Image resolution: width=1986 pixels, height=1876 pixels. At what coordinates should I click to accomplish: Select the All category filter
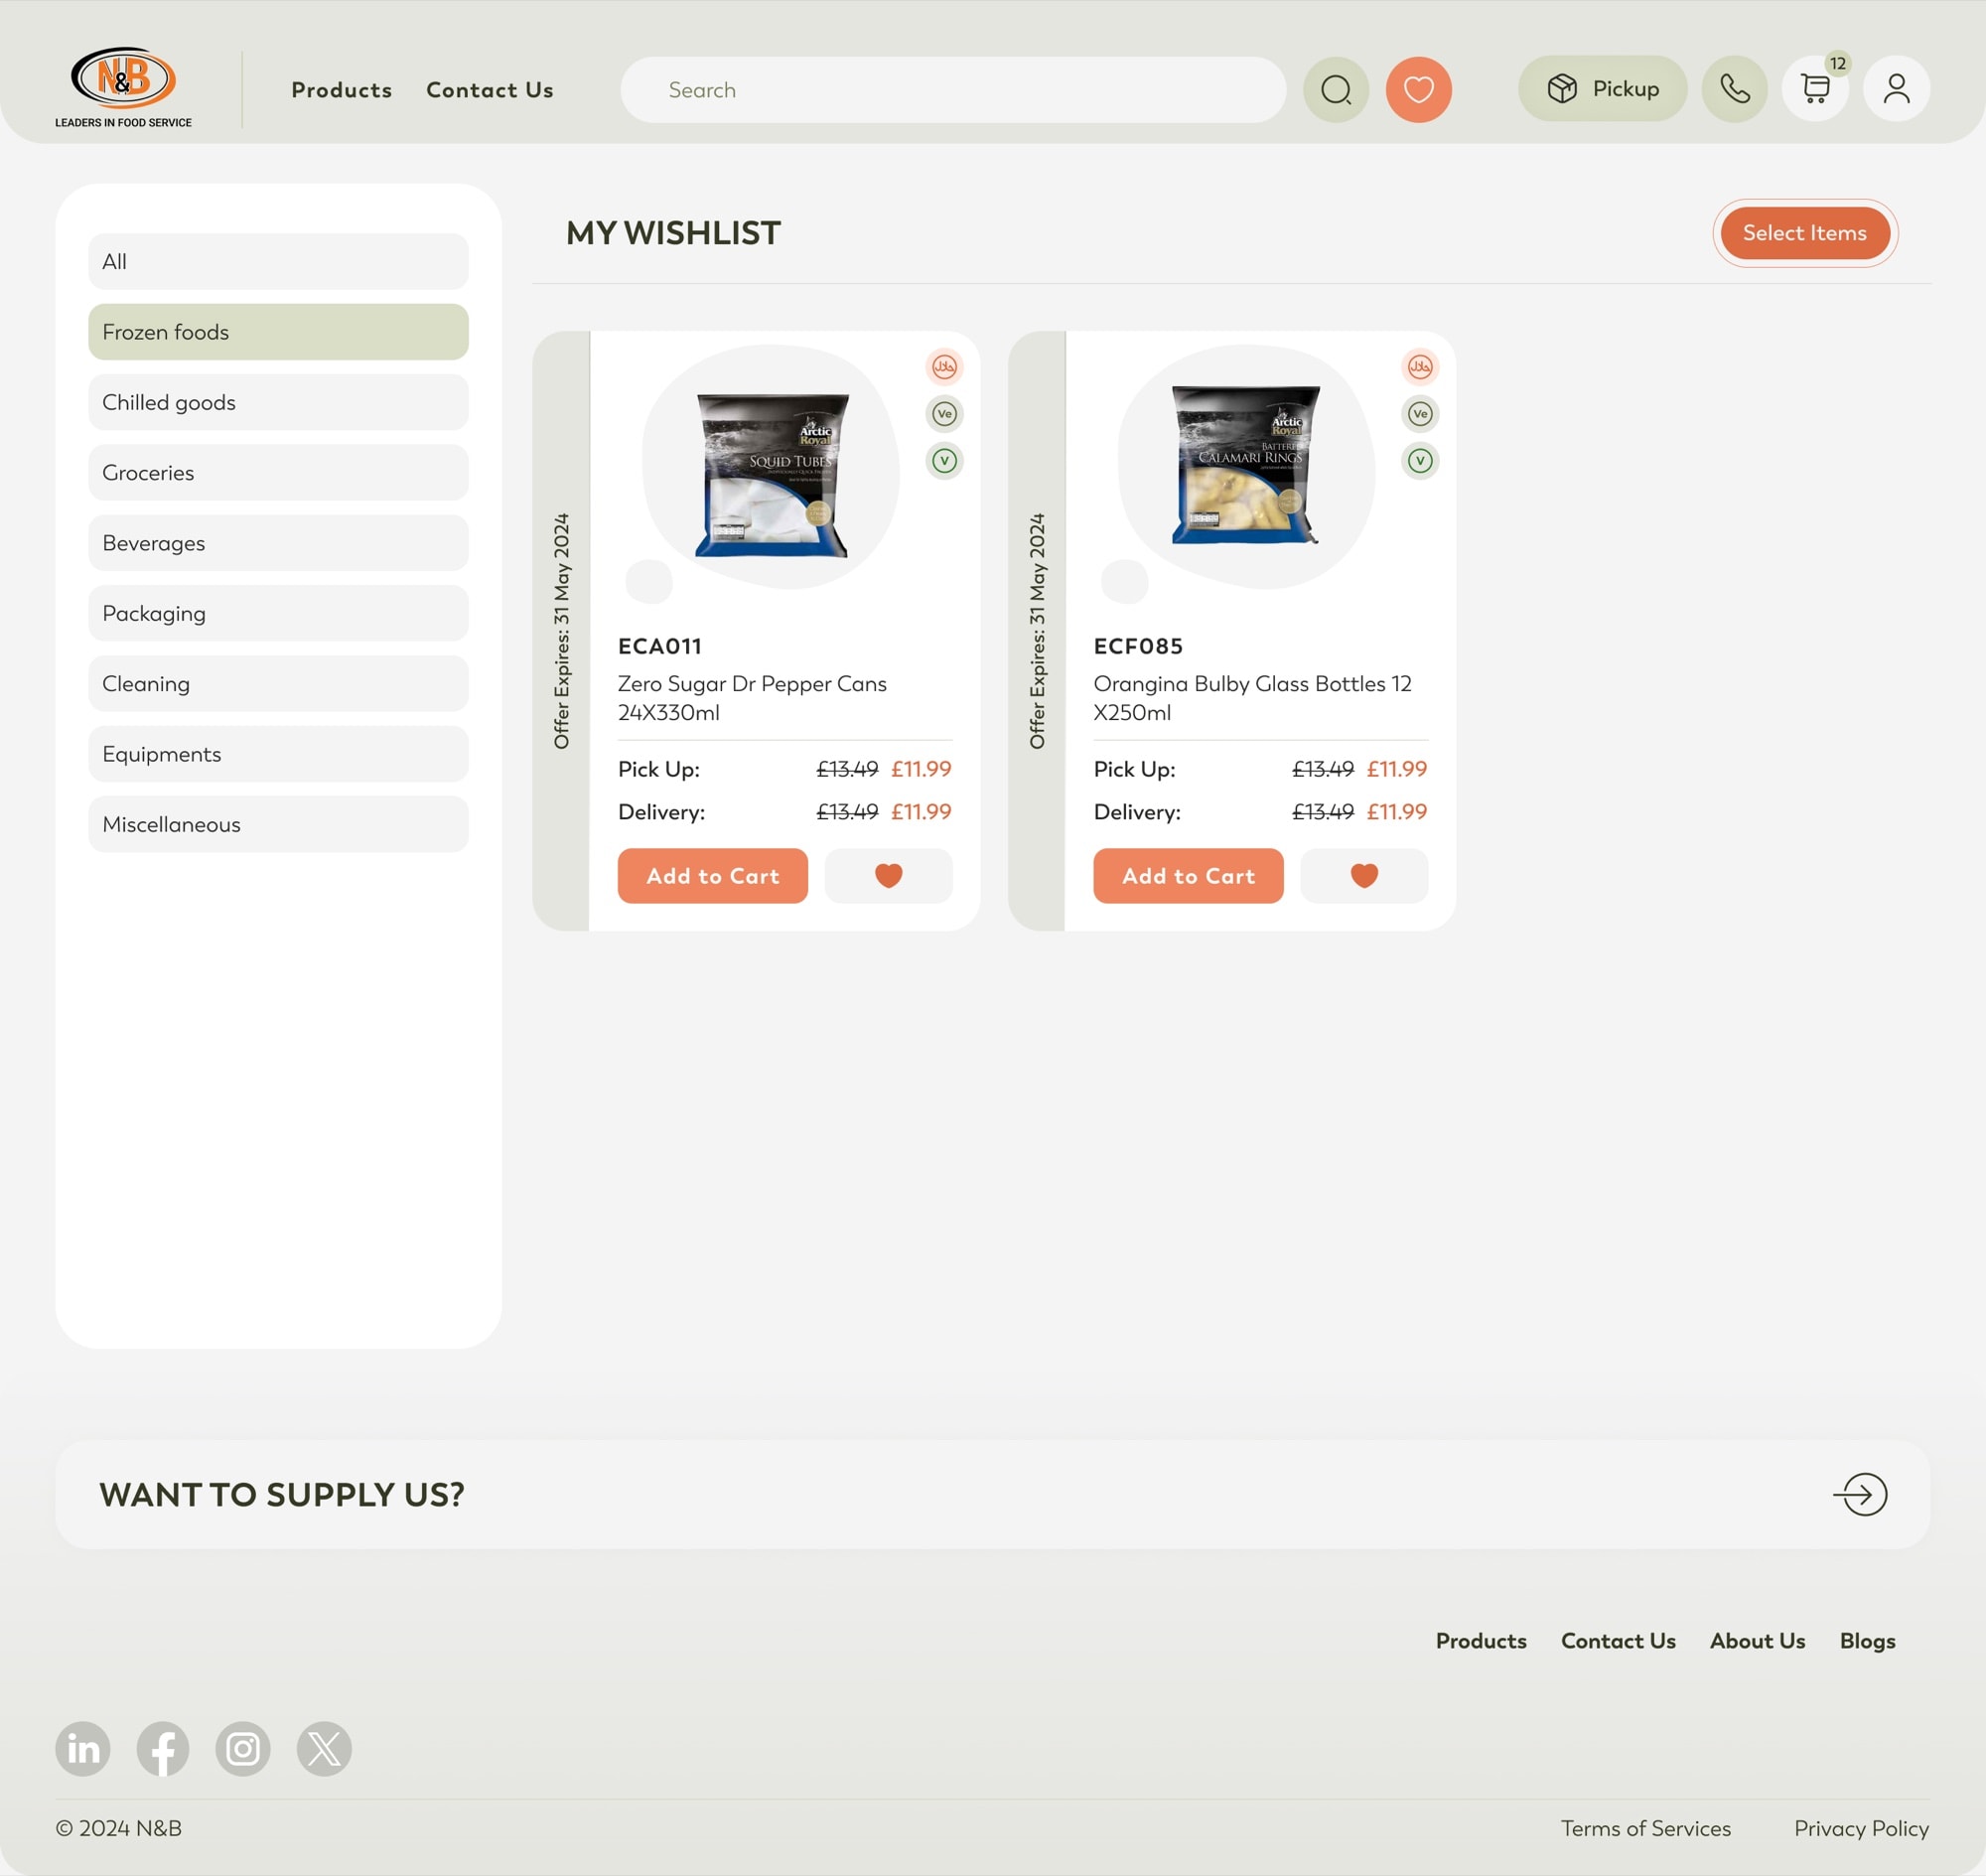point(278,262)
